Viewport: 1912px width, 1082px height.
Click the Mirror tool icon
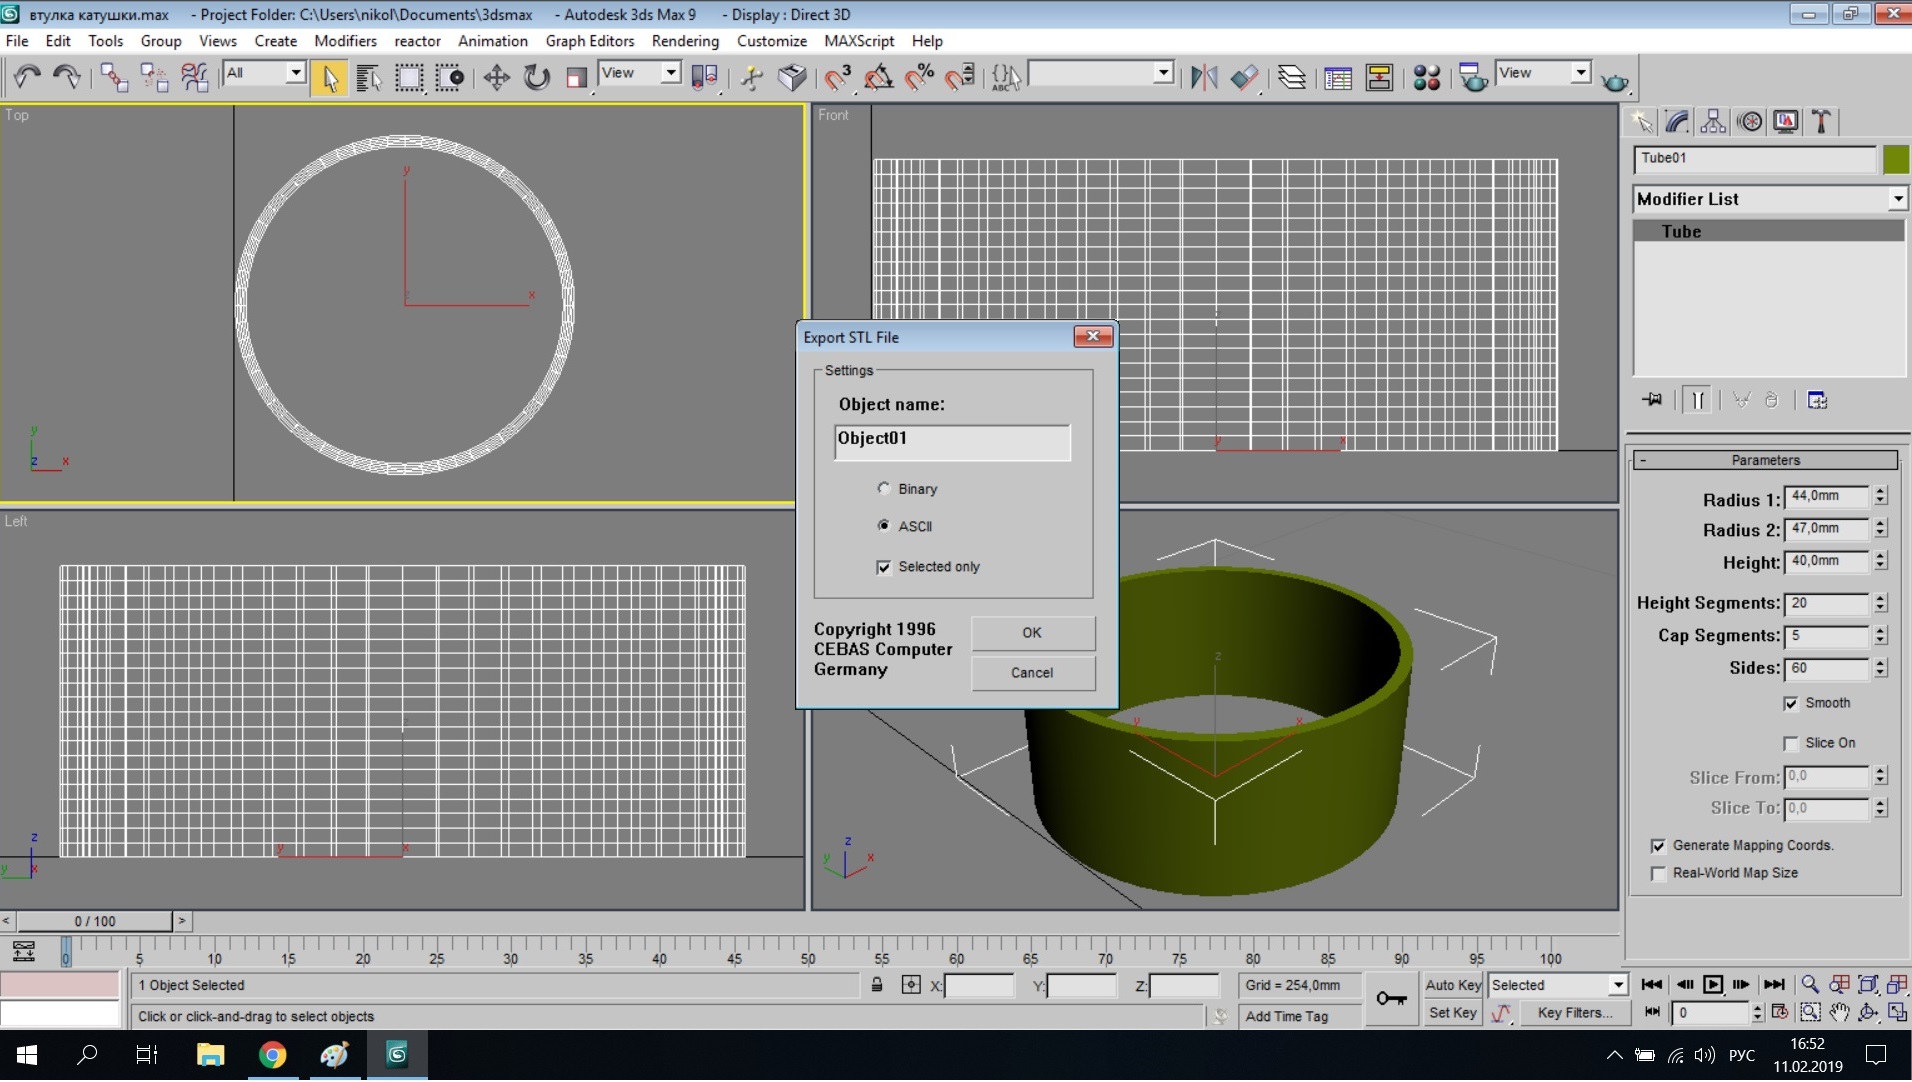1204,77
